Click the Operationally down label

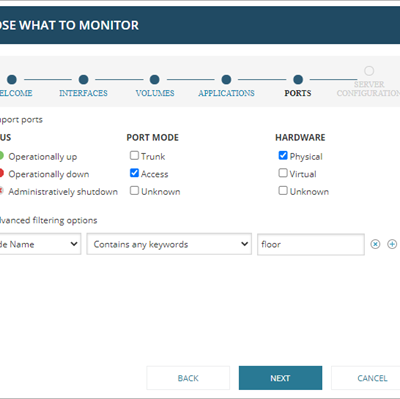pos(49,174)
